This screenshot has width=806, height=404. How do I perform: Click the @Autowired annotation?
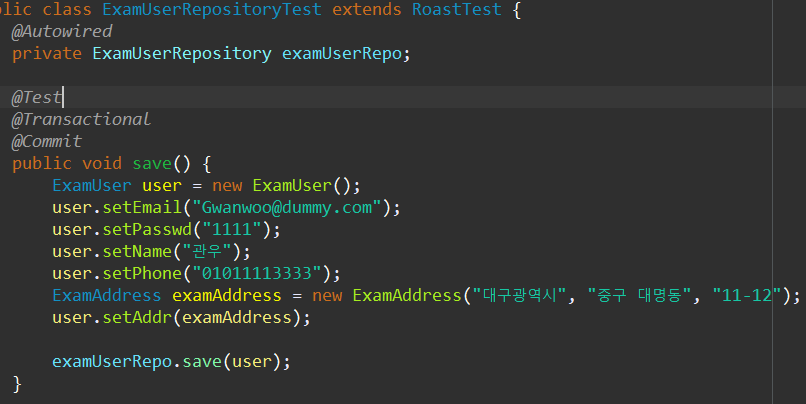click(x=62, y=31)
